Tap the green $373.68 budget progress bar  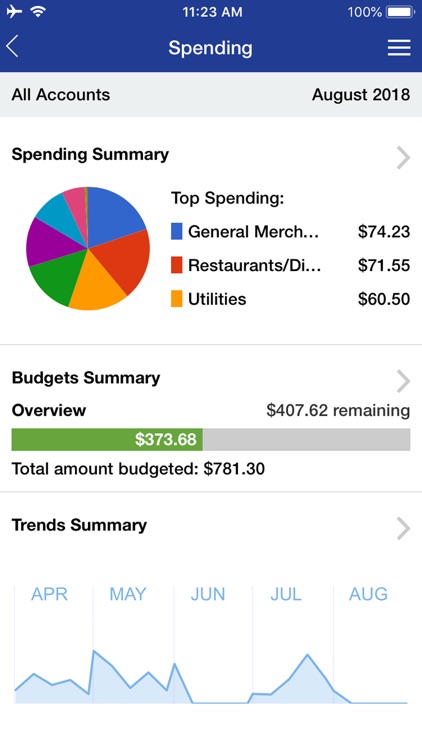click(x=107, y=439)
